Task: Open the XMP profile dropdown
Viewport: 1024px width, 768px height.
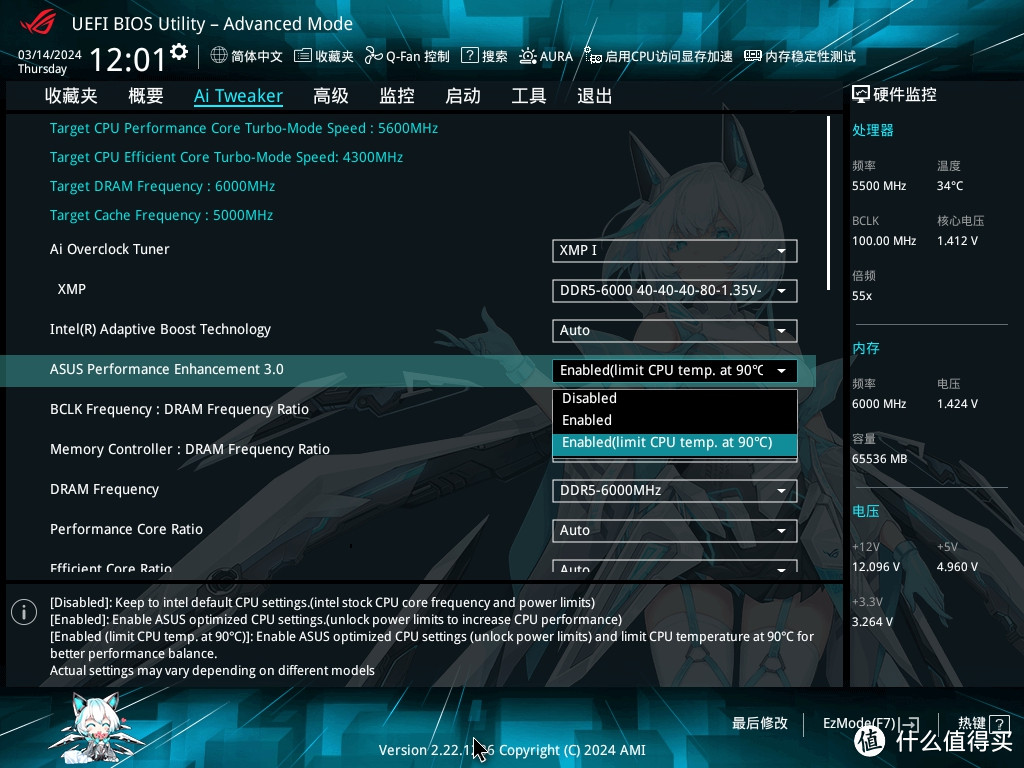Action: 675,291
